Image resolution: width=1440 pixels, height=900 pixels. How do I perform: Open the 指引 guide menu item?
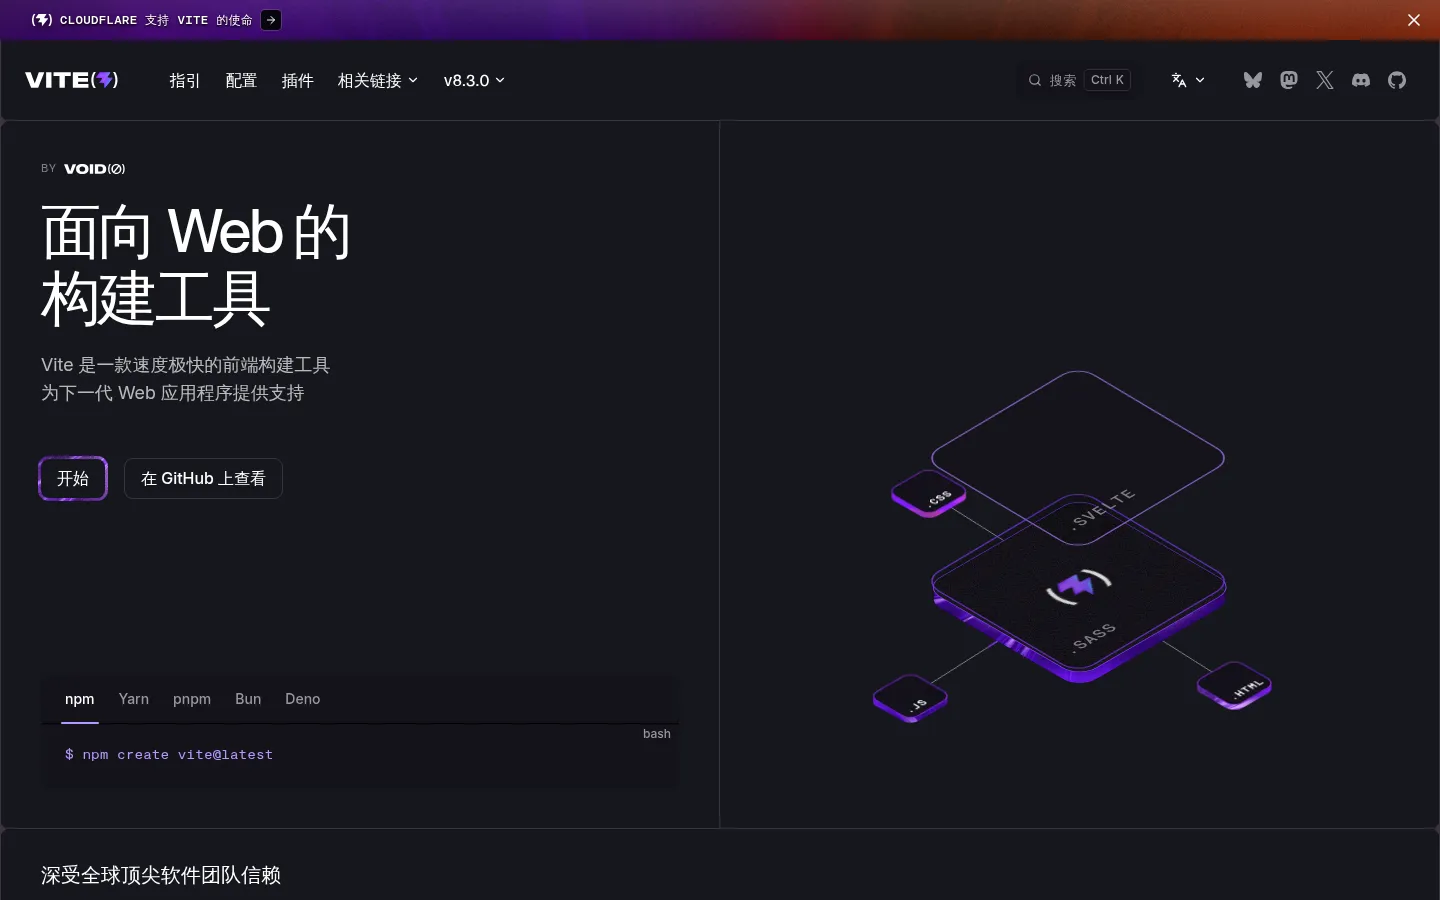click(x=185, y=80)
